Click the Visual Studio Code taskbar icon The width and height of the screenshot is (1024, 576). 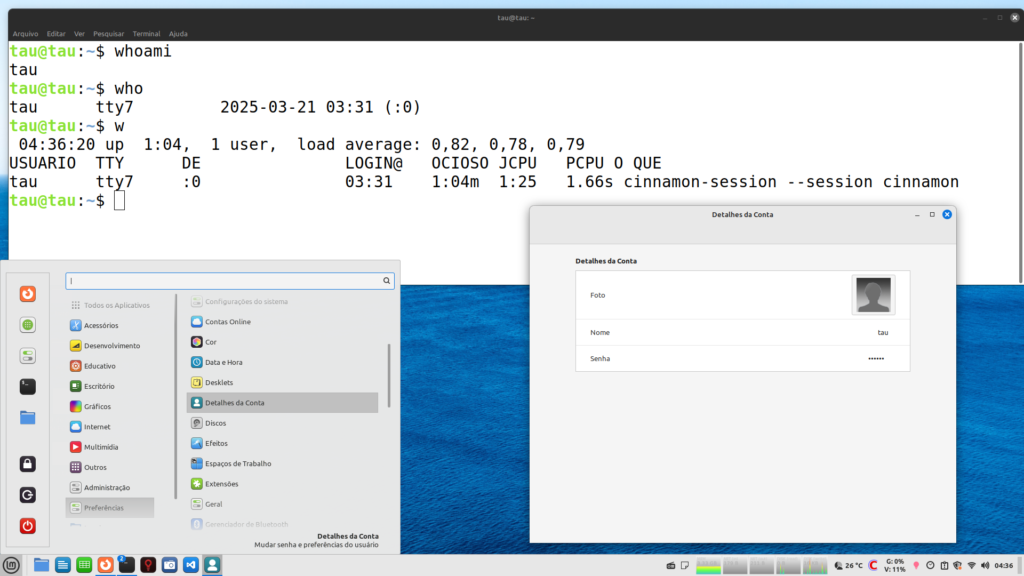pos(190,565)
